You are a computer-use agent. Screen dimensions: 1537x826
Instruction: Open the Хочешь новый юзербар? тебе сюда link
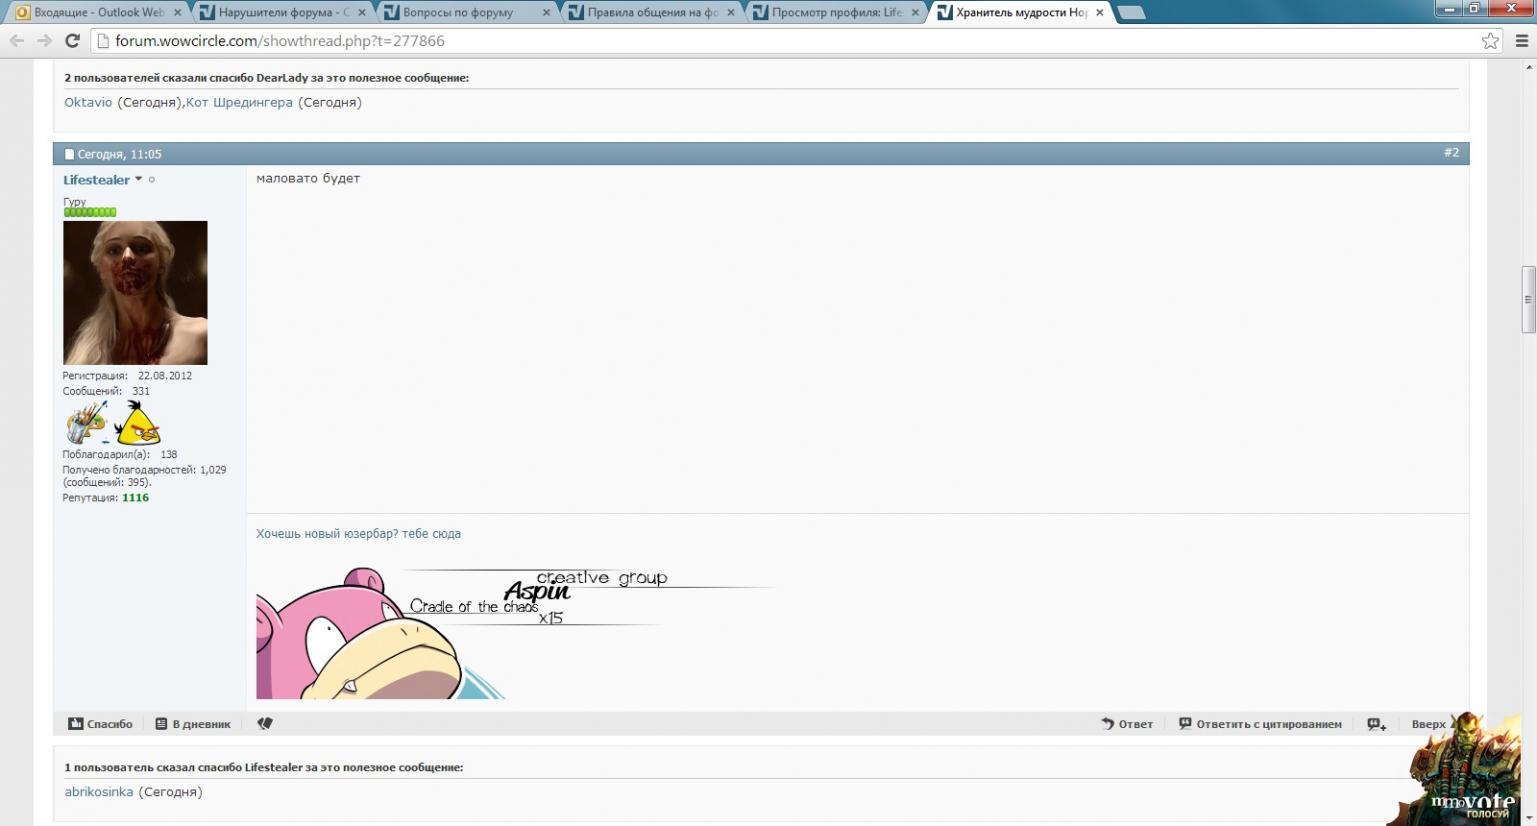tap(358, 534)
